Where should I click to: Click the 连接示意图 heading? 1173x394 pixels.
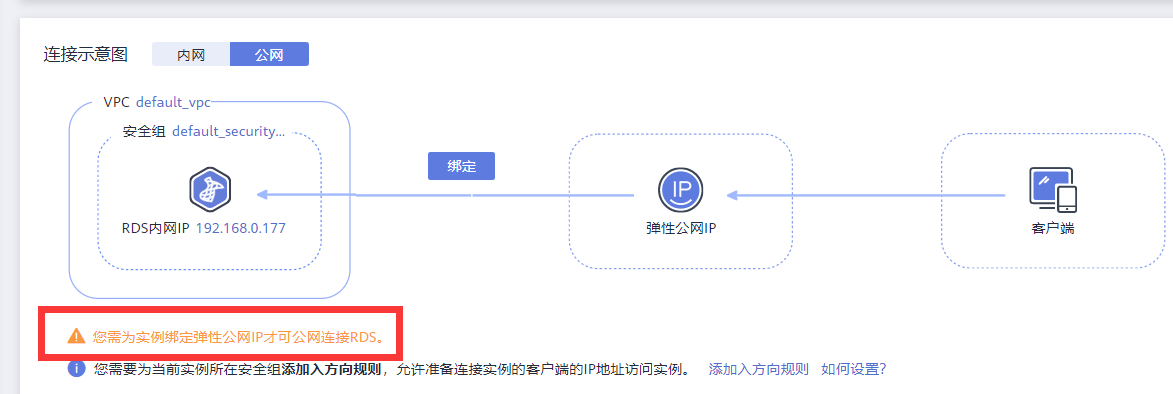[x=85, y=55]
